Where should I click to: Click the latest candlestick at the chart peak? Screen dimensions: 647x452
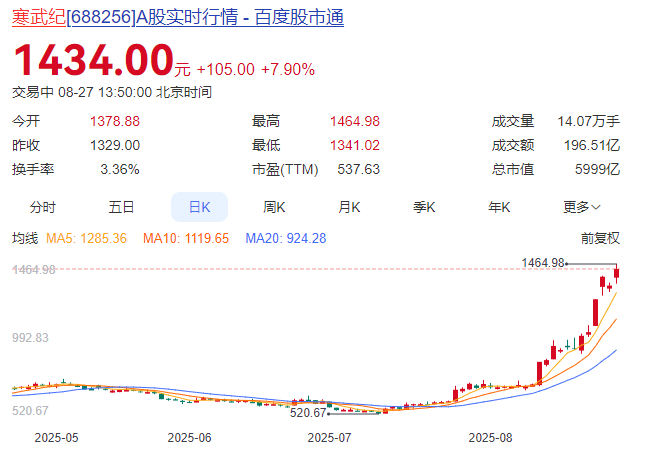(616, 273)
